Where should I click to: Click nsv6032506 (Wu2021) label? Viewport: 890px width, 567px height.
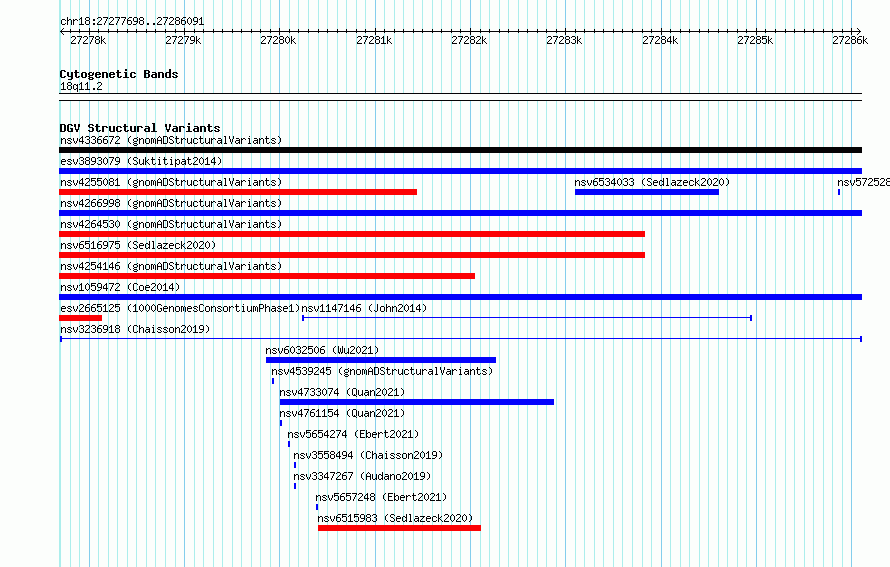(322, 350)
